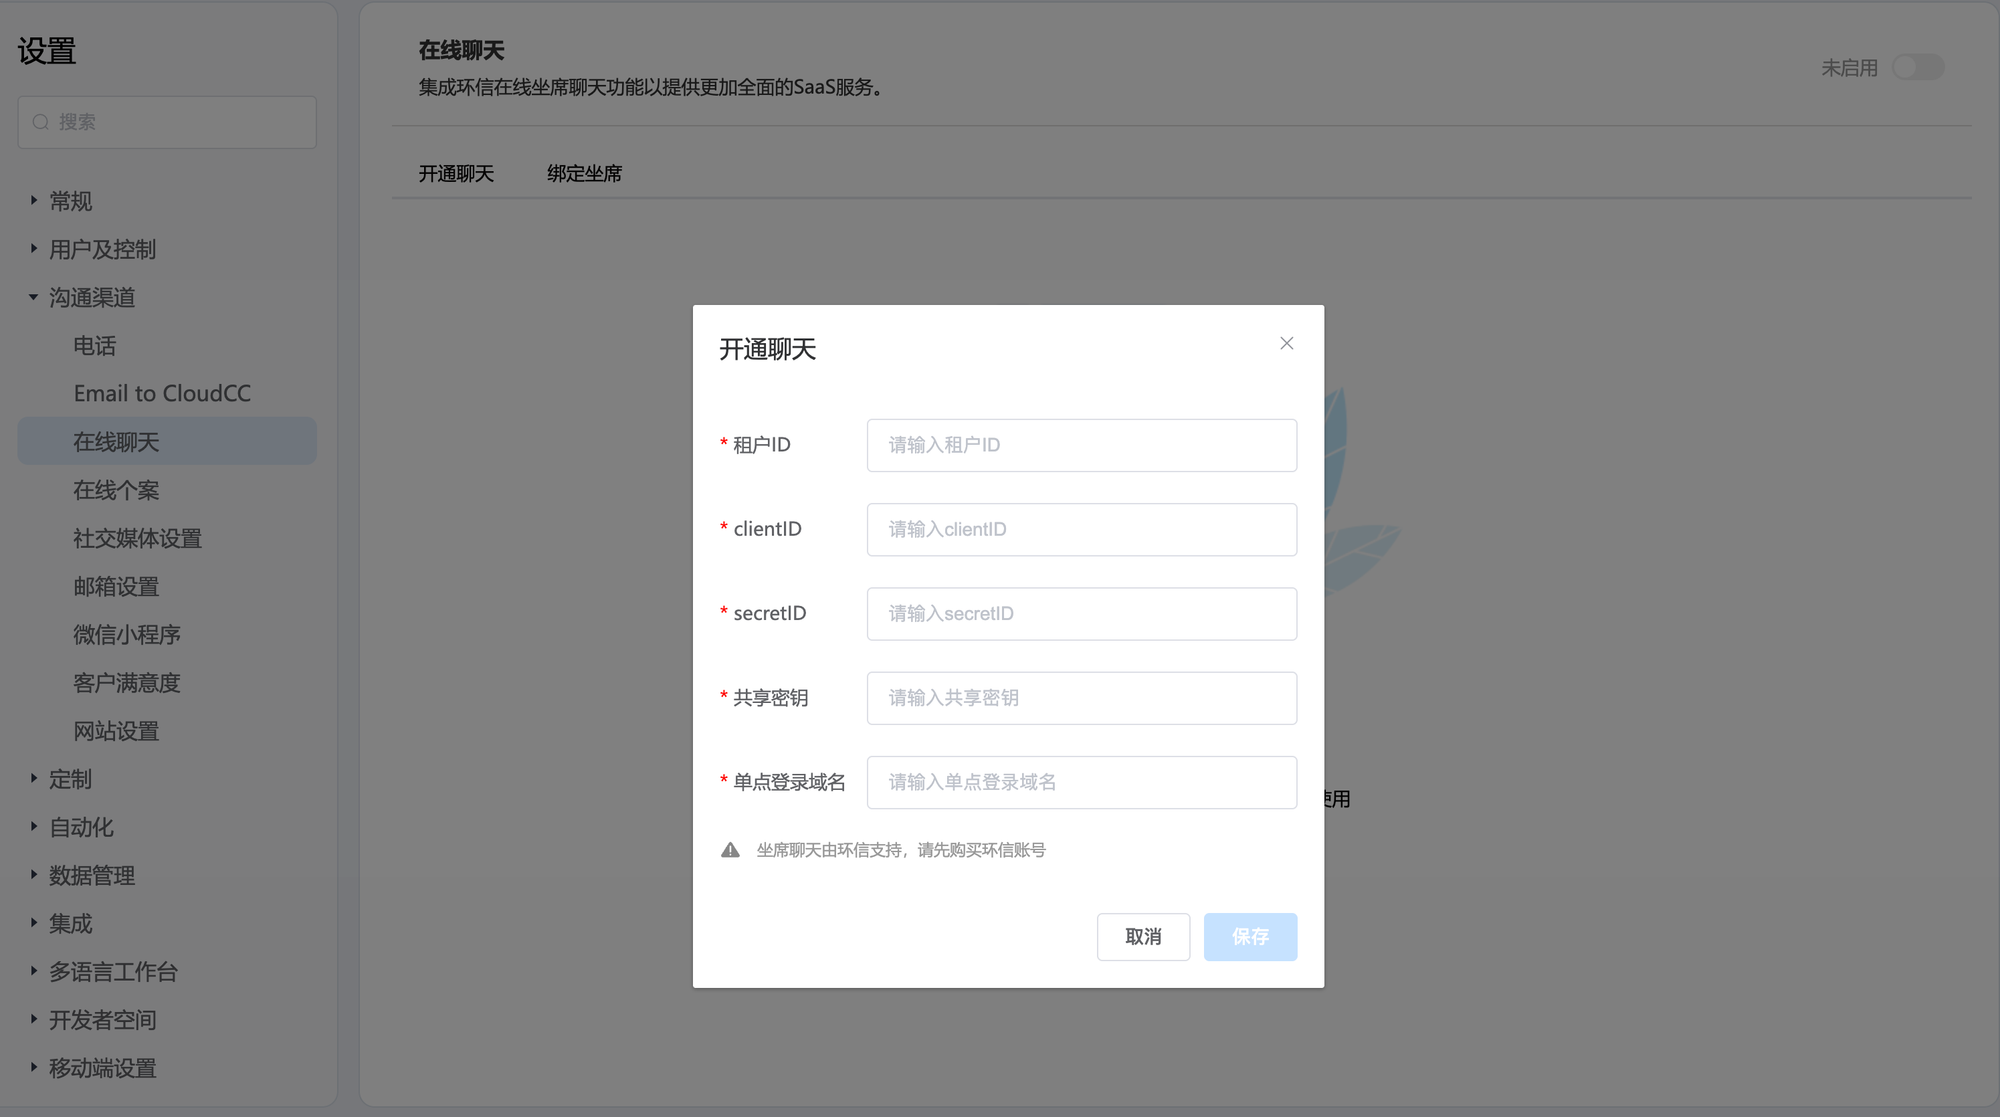The image size is (2000, 1117).
Task: Open 社交媒体设置 in the sidebar
Action: coord(137,538)
